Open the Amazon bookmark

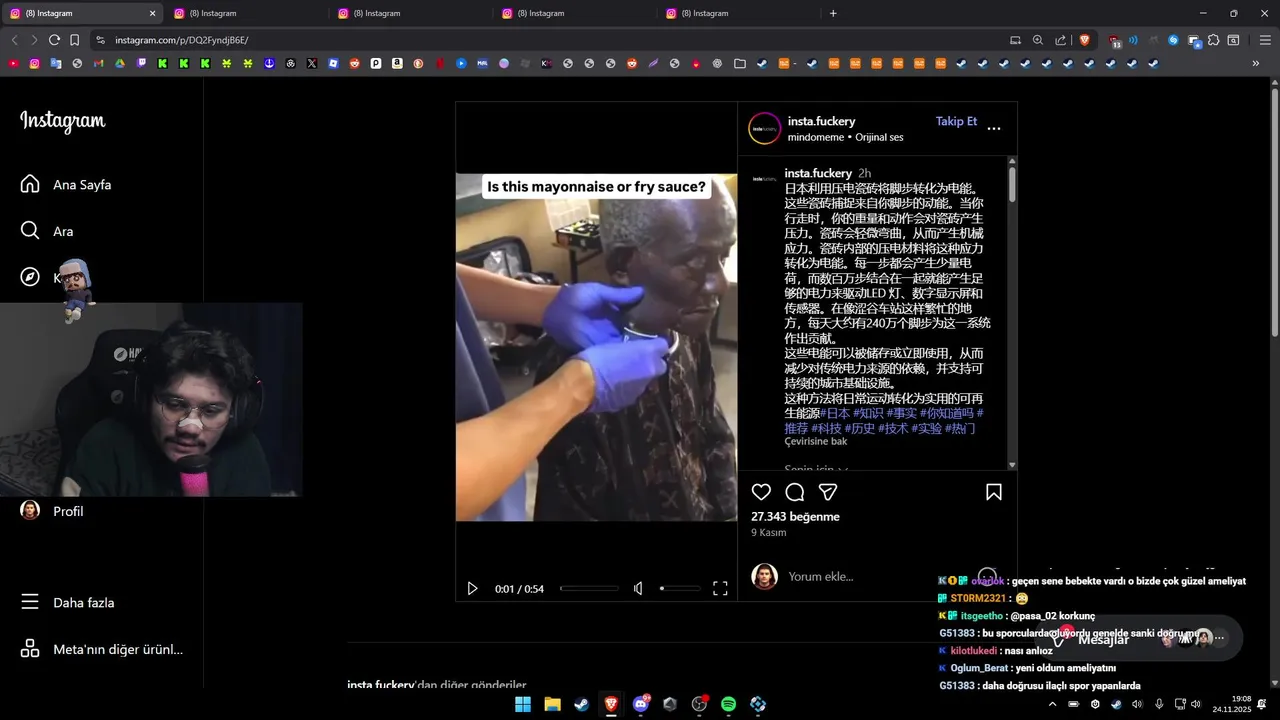point(397,63)
